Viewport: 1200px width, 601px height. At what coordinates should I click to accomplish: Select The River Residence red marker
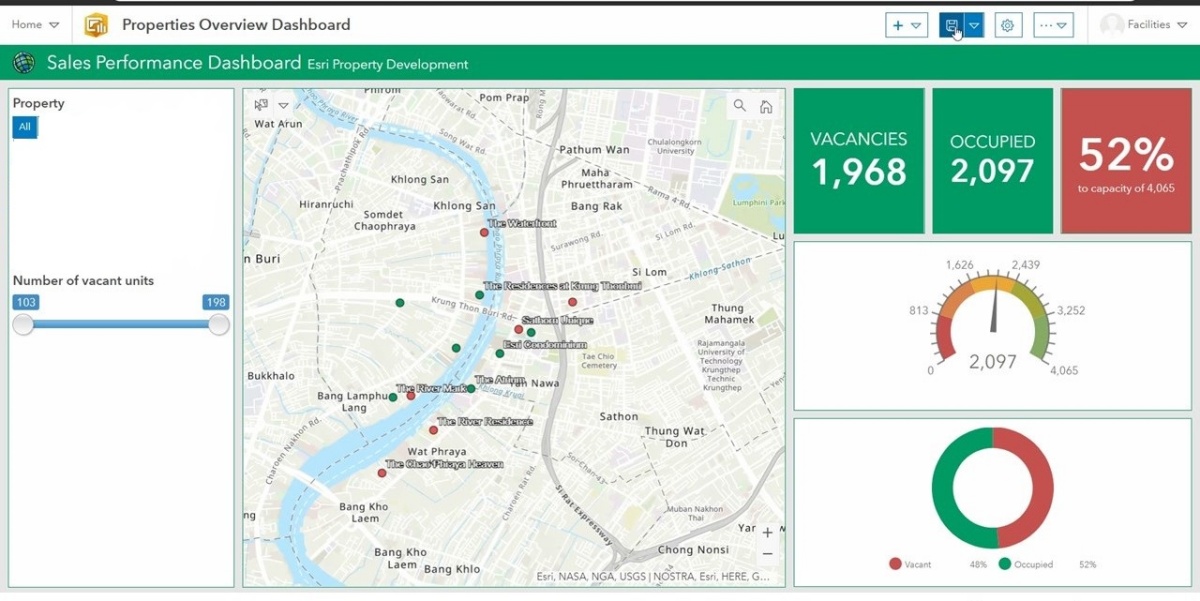click(434, 430)
